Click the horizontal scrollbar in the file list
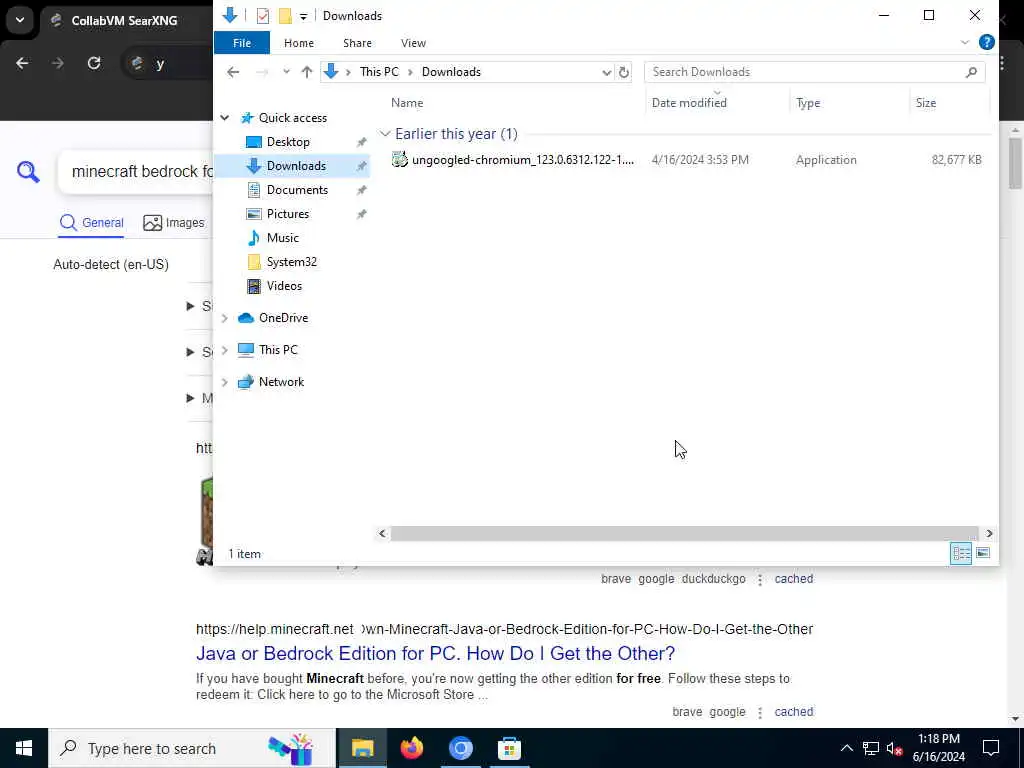 (684, 534)
